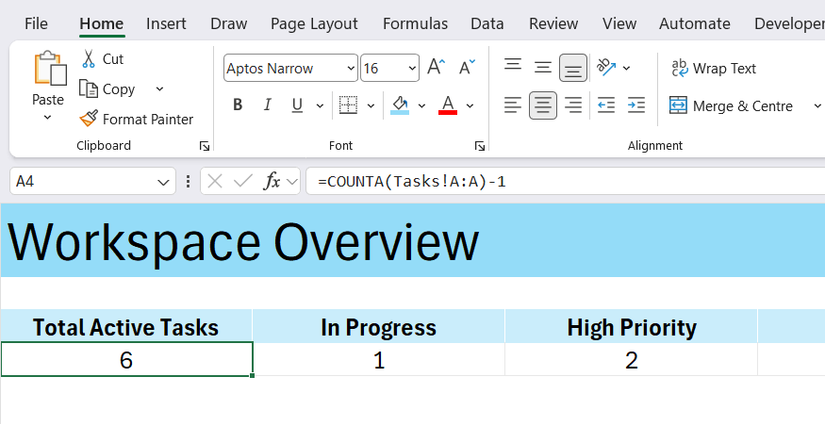Click inside the formula bar text

(411, 181)
